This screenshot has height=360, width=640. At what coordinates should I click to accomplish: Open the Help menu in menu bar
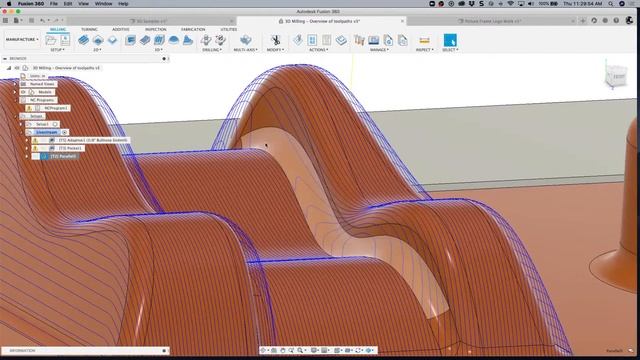click(x=123, y=4)
